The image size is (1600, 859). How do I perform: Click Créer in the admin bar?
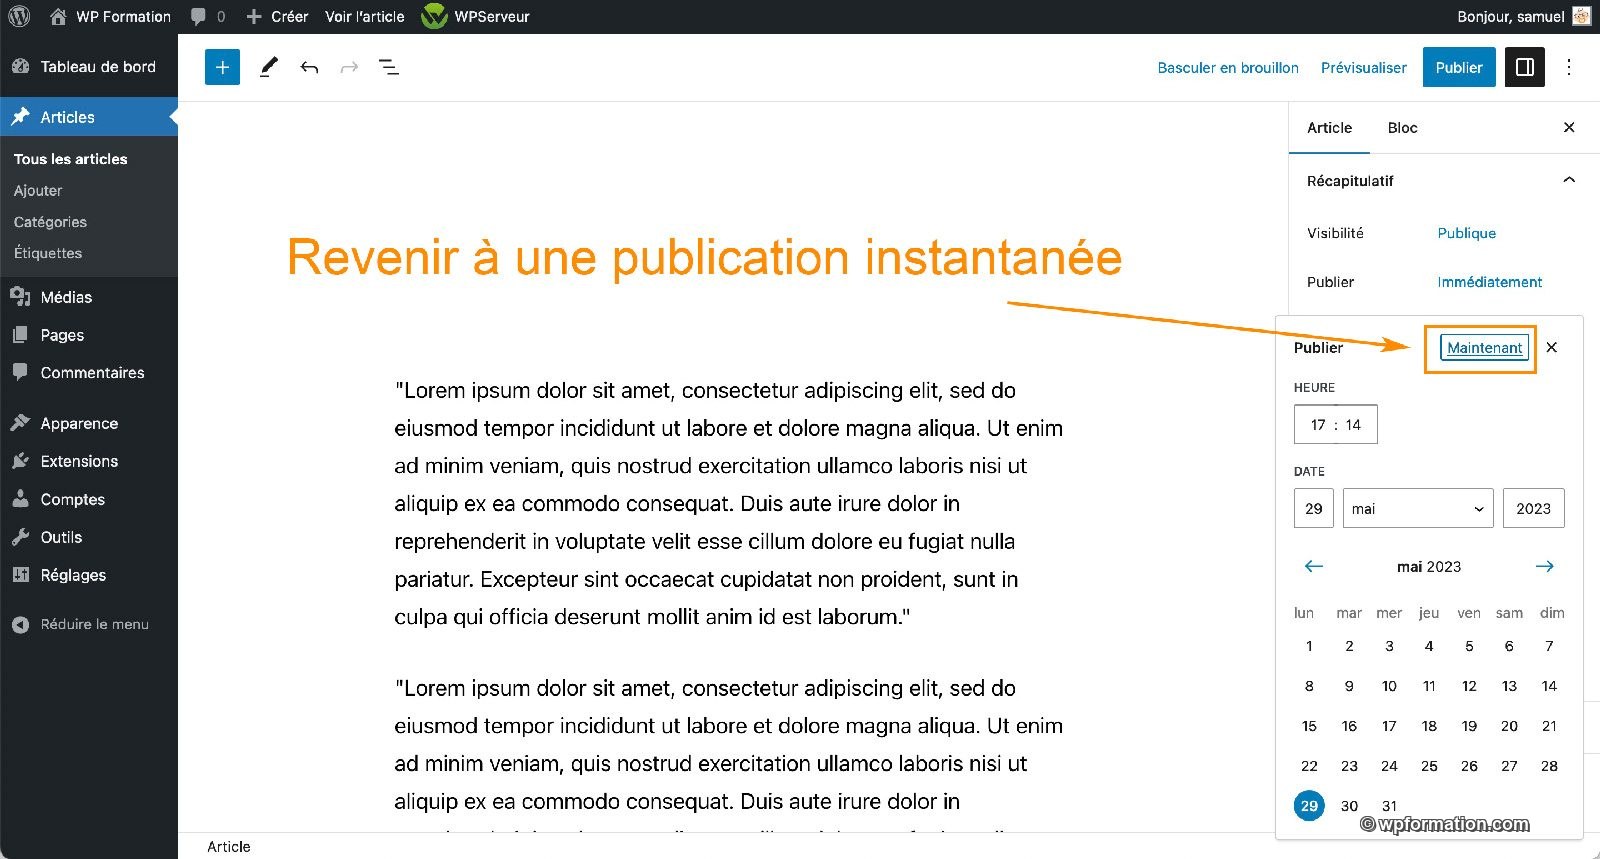pos(277,16)
